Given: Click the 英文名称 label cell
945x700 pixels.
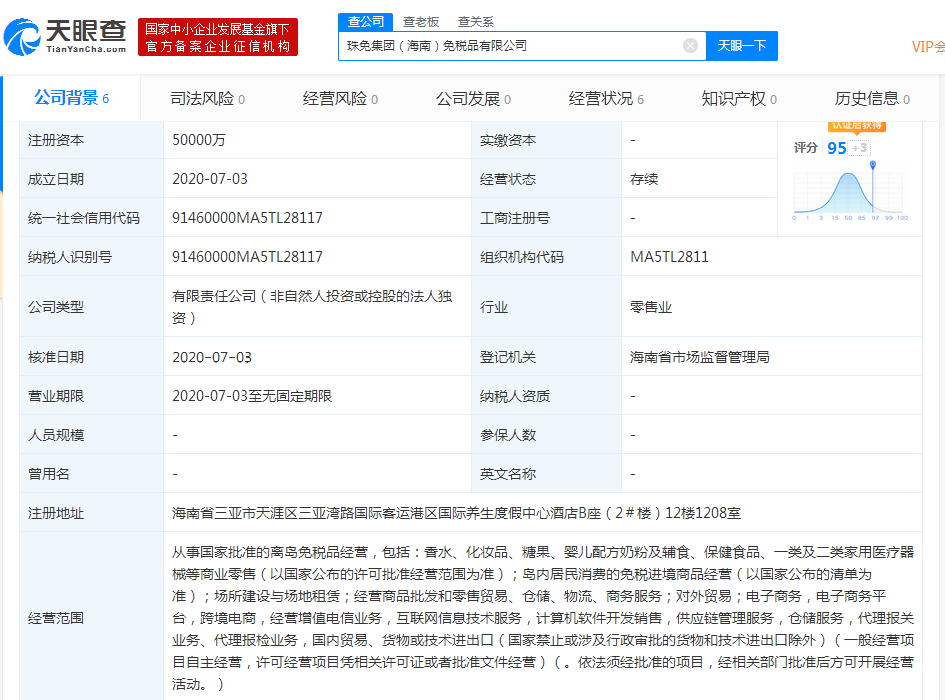Looking at the screenshot, I should tap(546, 474).
